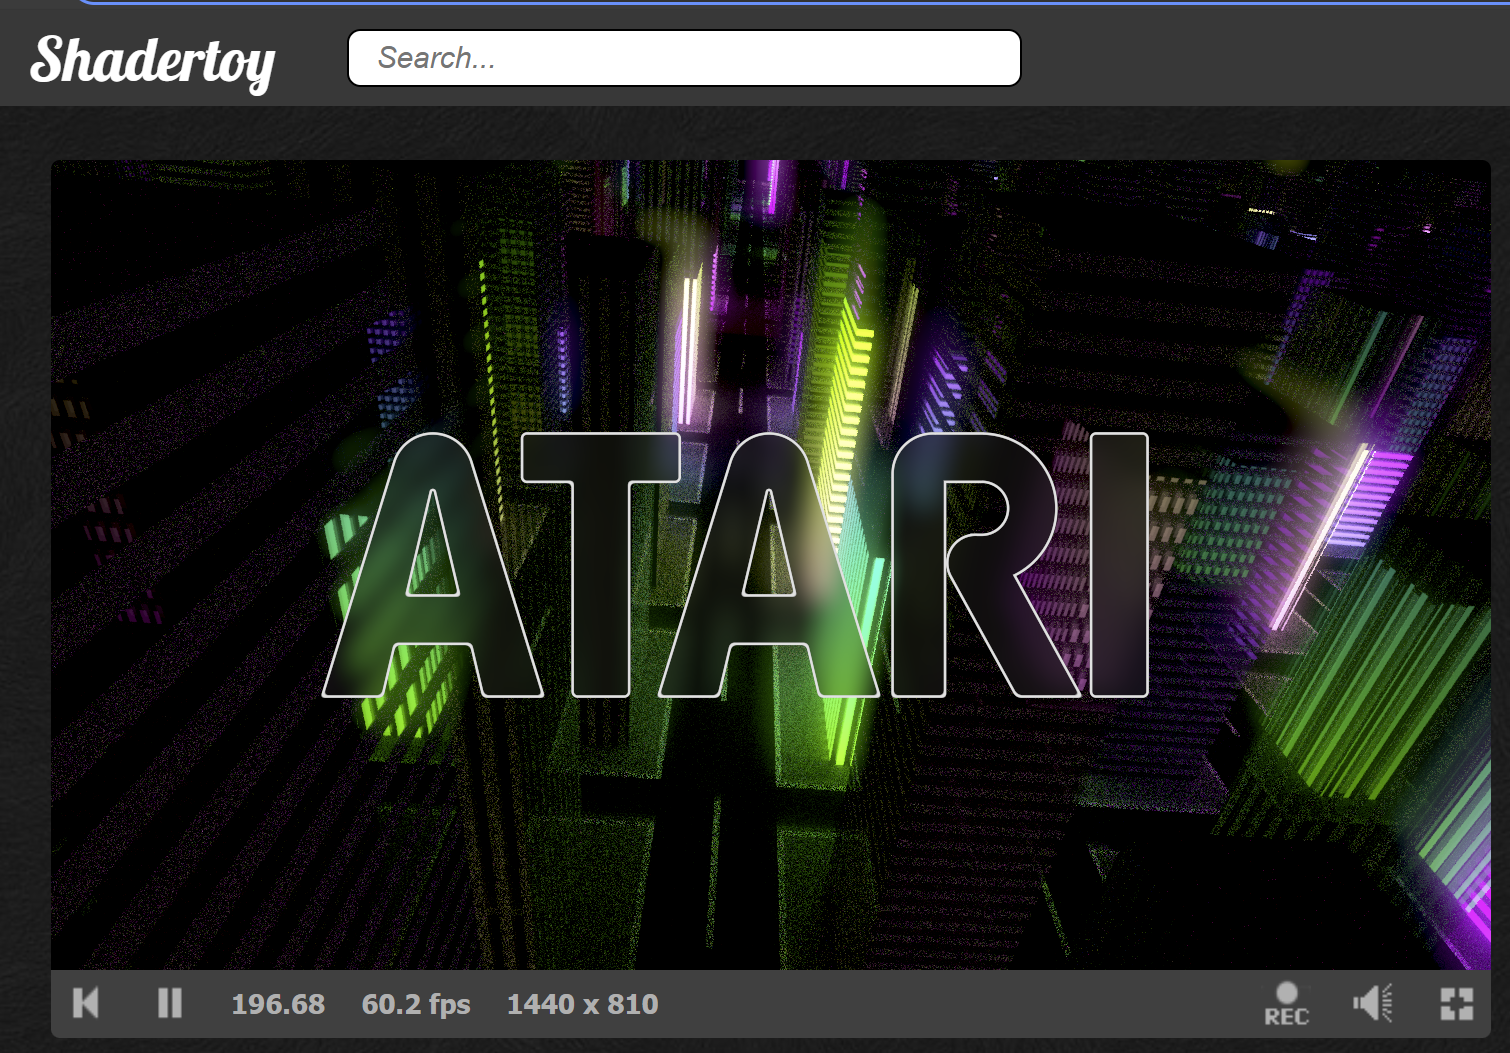Image resolution: width=1510 pixels, height=1053 pixels.
Task: Click the 1440 x 810 resolution label
Action: [583, 1003]
